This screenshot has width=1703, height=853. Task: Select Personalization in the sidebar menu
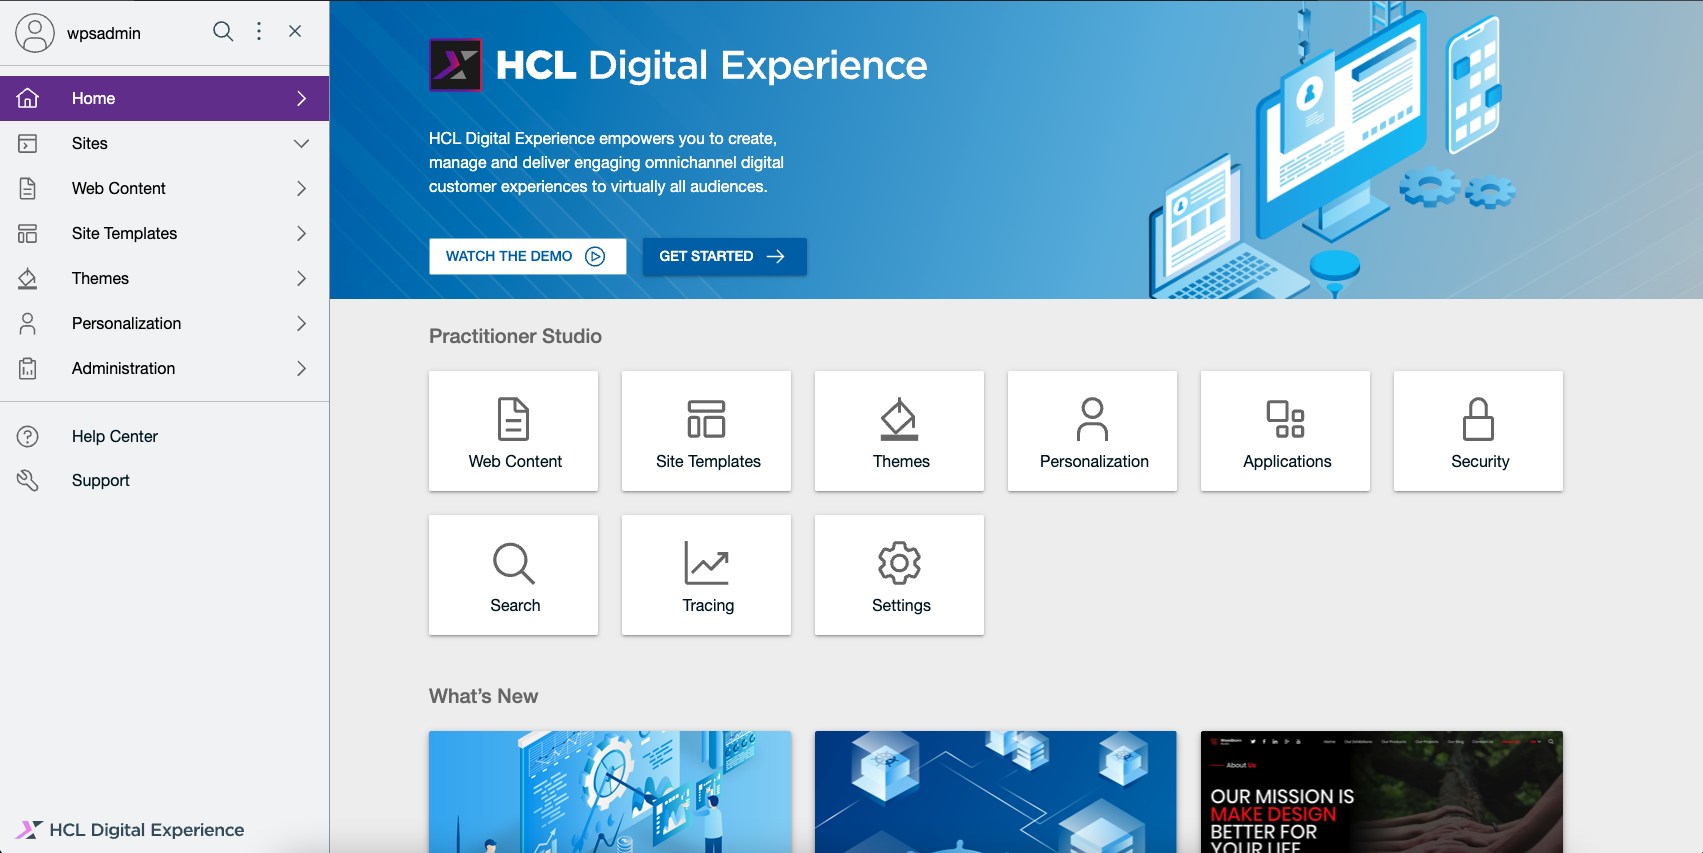164,323
